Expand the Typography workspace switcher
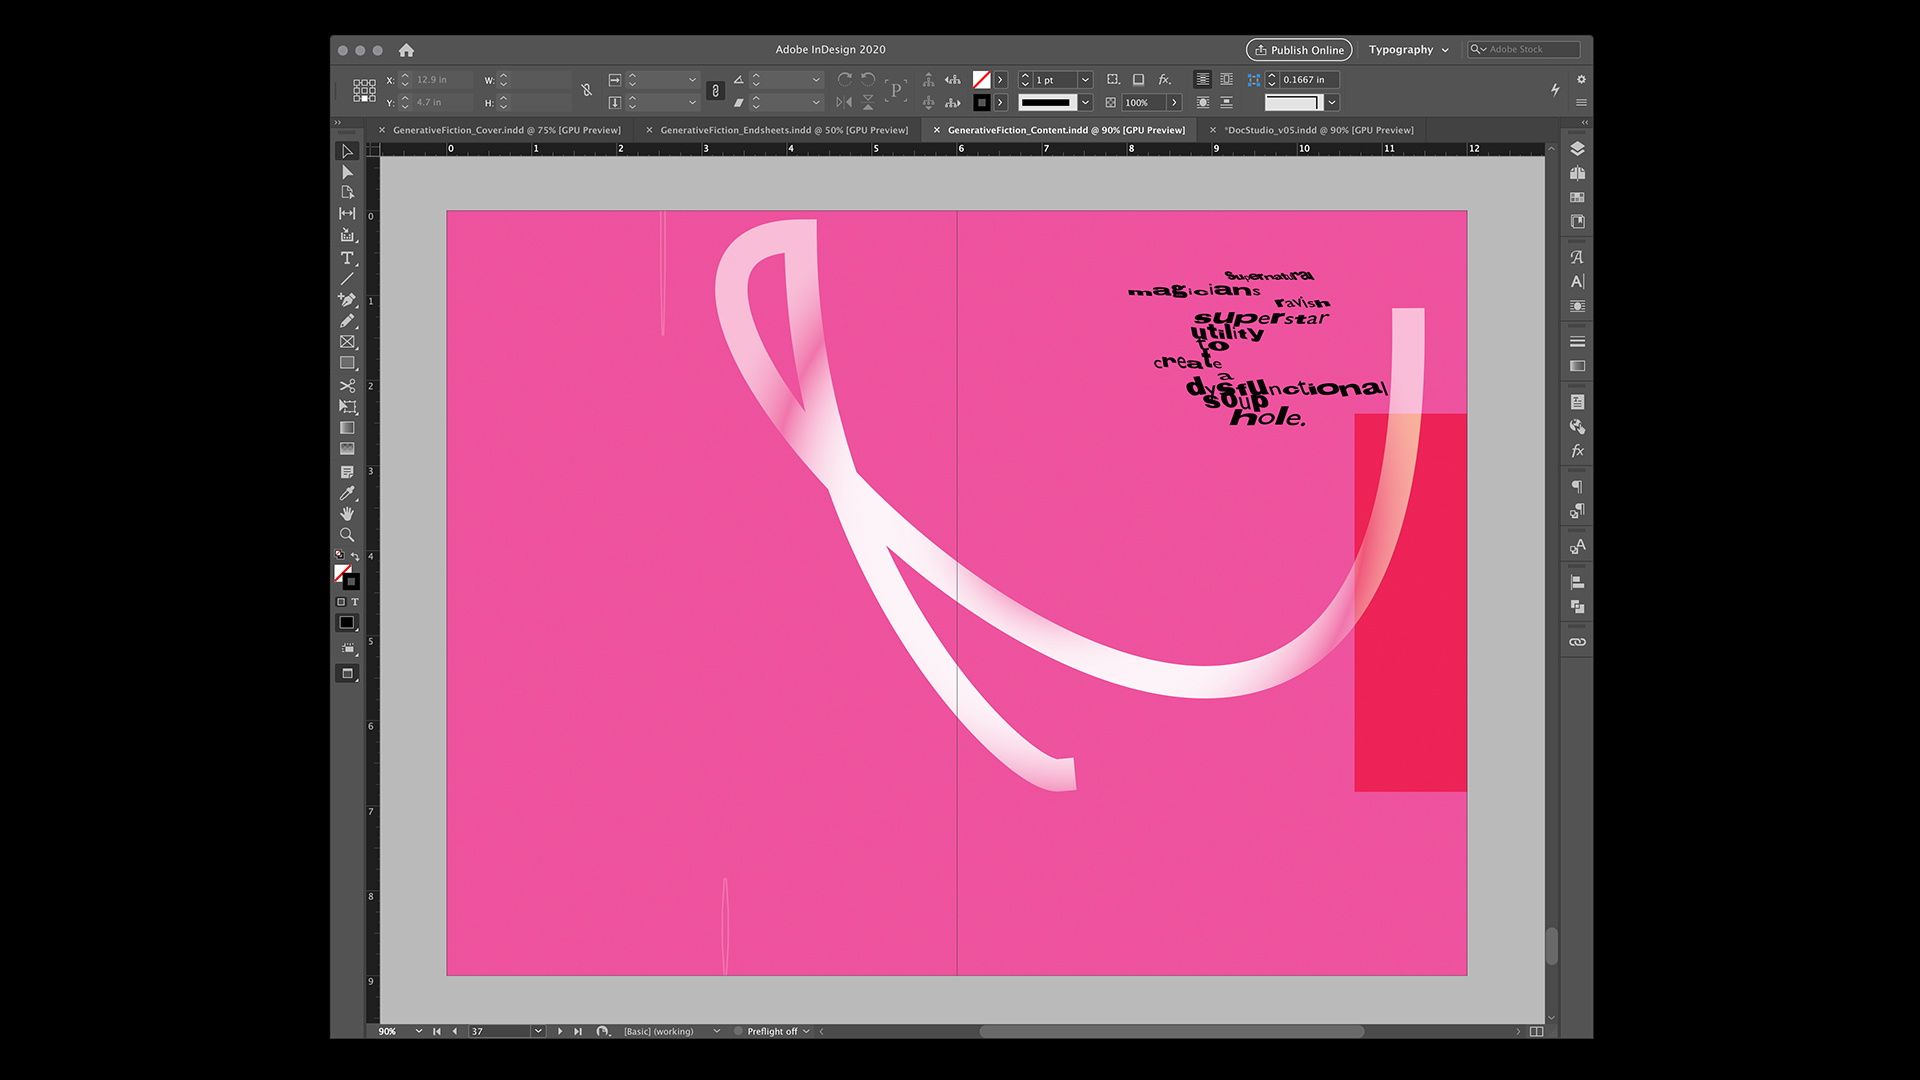Image resolution: width=1920 pixels, height=1080 pixels. [x=1408, y=50]
